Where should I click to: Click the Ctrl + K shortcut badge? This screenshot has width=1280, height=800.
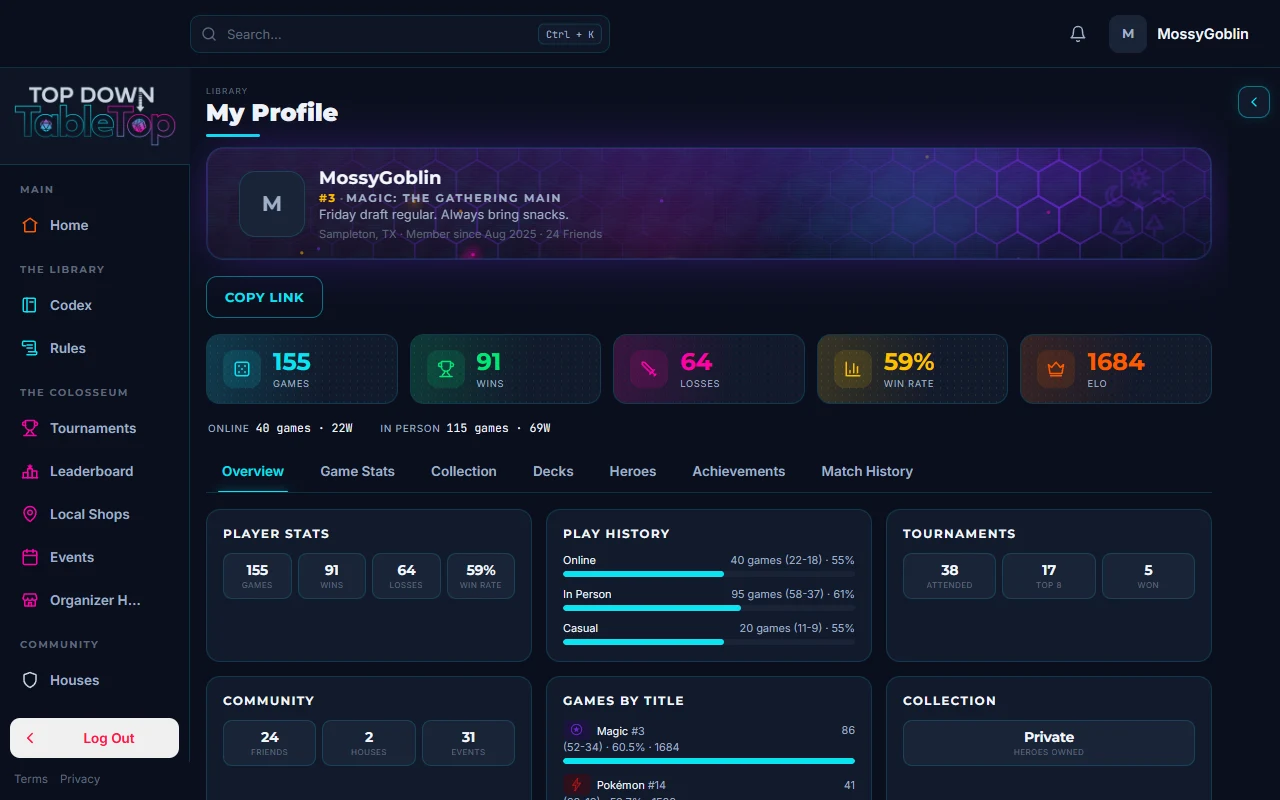[x=570, y=34]
